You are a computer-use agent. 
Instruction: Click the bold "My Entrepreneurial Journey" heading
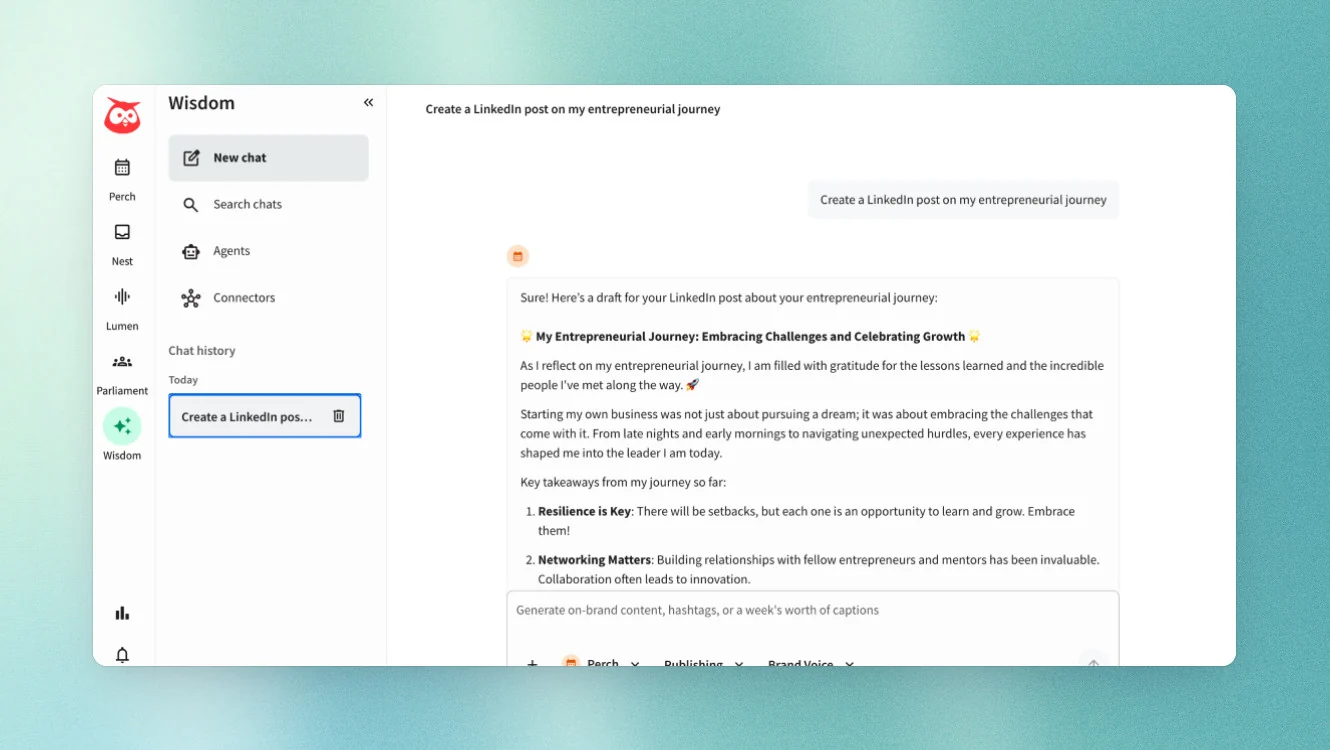pyautogui.click(x=750, y=337)
